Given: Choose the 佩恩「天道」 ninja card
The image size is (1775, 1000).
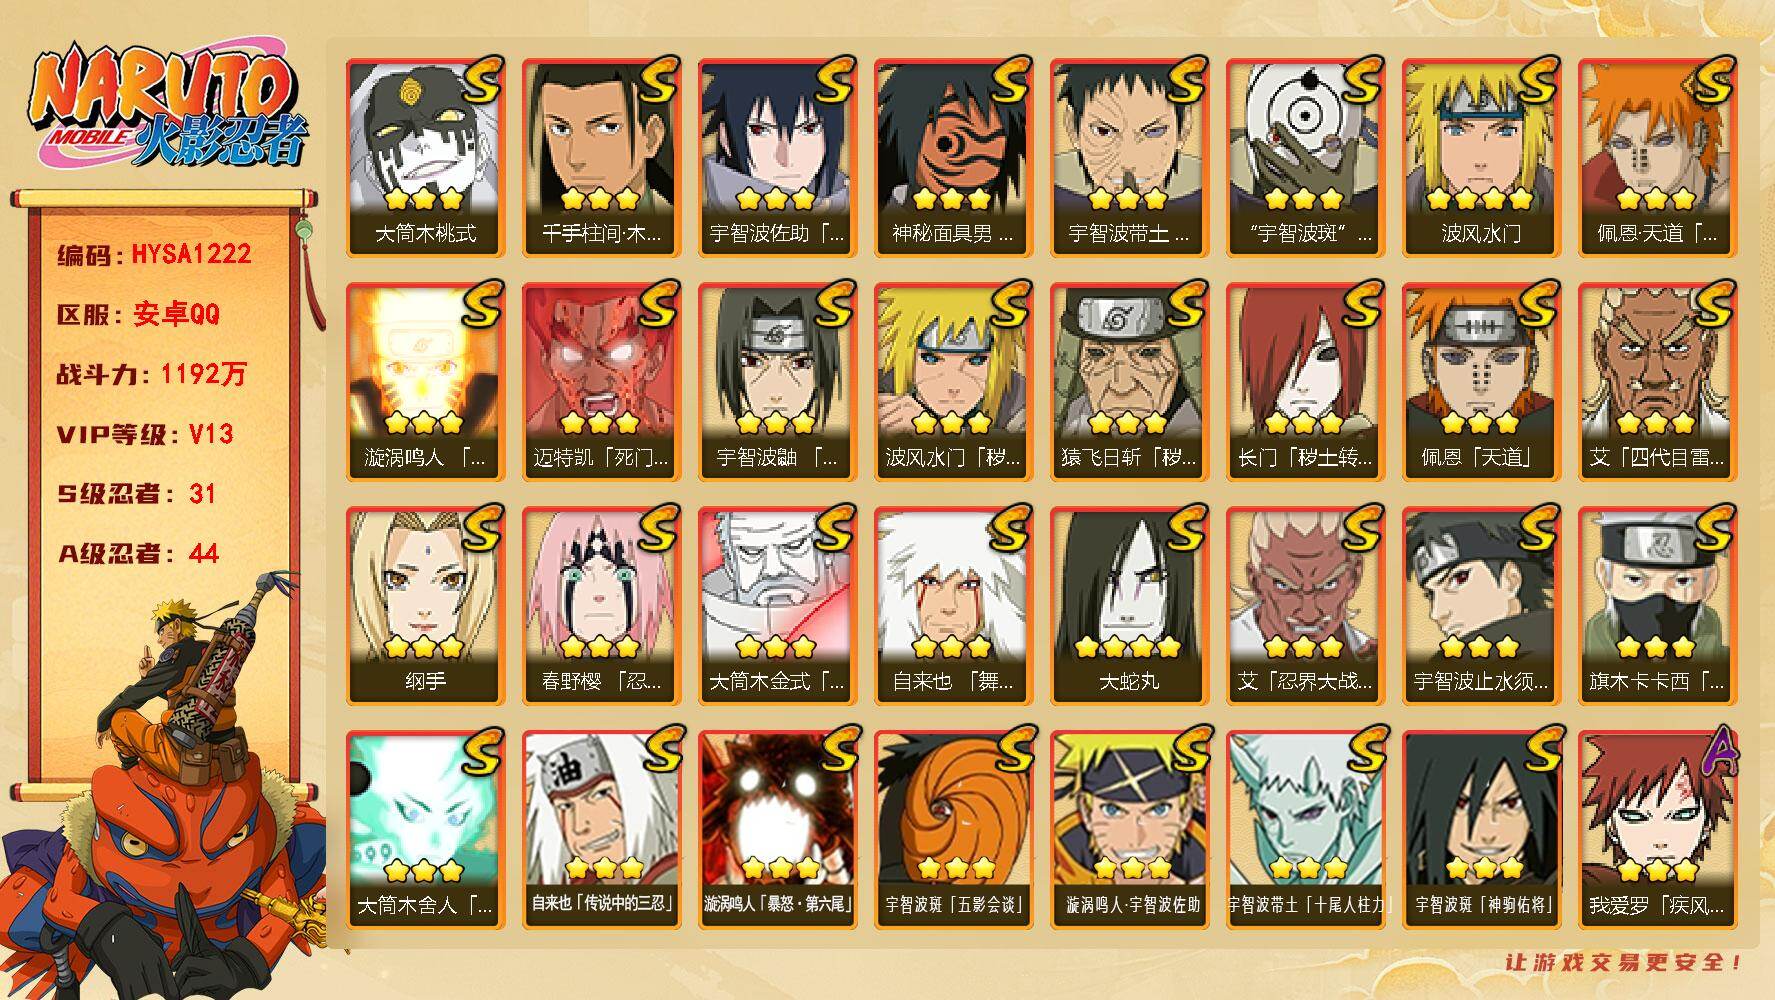Looking at the screenshot, I should tap(1481, 382).
